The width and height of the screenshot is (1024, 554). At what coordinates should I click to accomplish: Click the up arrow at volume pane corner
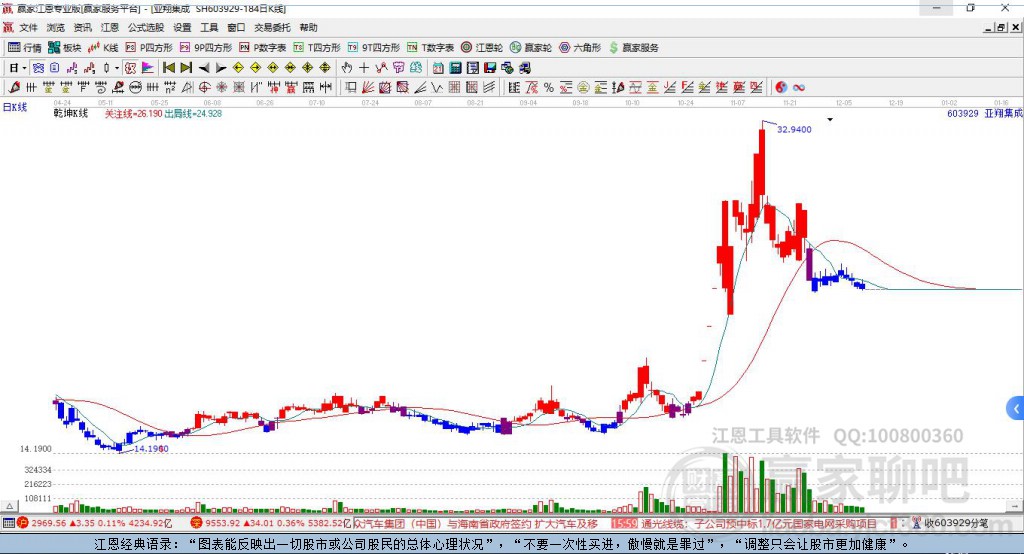(9, 506)
